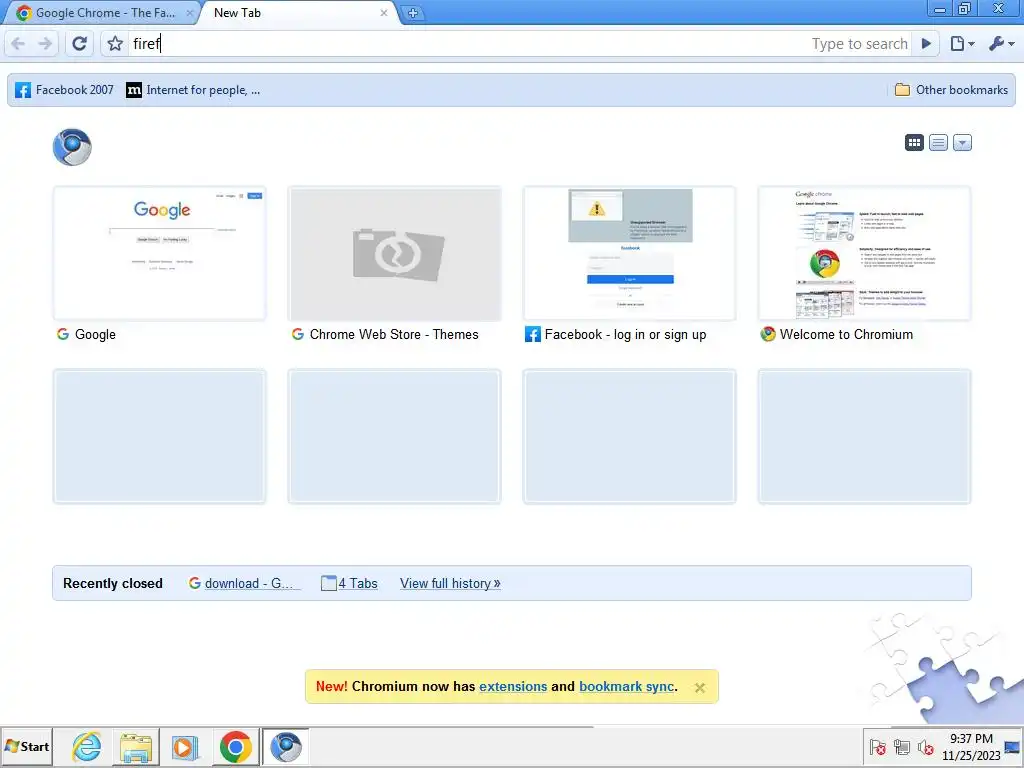Open the Other bookmarks folder

pyautogui.click(x=951, y=90)
